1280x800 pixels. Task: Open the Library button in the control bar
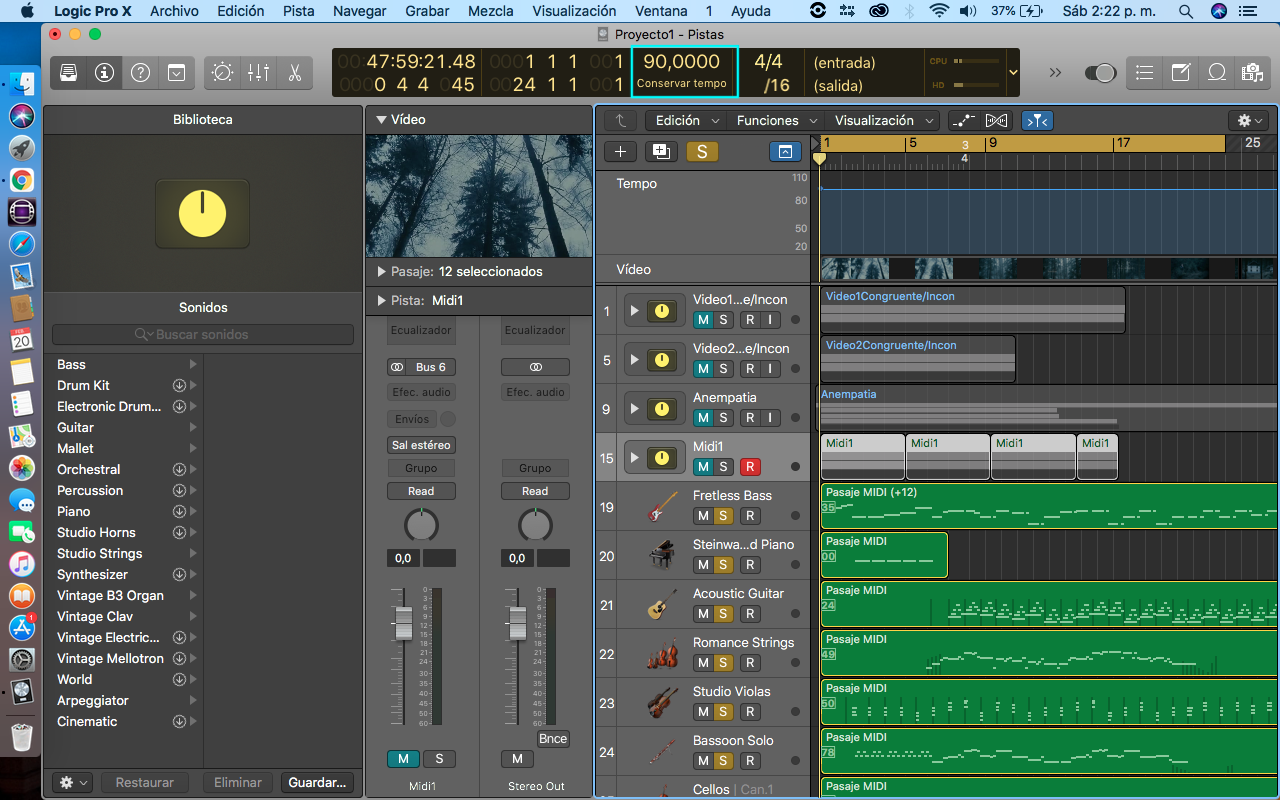coord(68,73)
